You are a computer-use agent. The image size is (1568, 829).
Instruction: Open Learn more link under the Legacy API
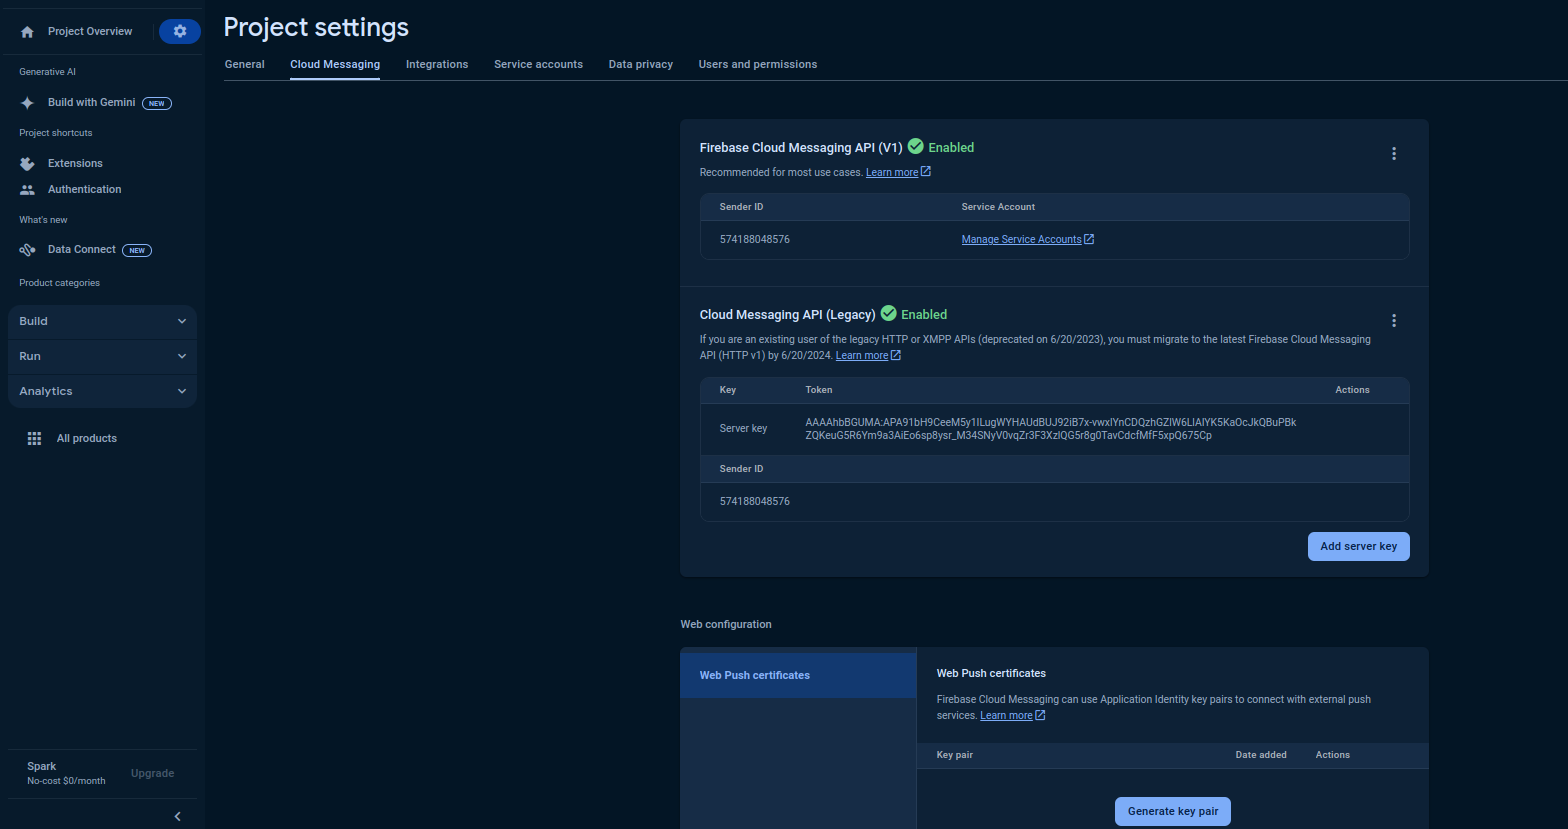pos(862,356)
